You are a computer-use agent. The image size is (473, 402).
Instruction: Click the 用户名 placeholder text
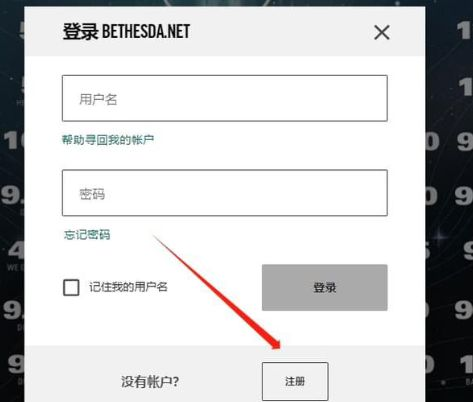[x=98, y=99]
